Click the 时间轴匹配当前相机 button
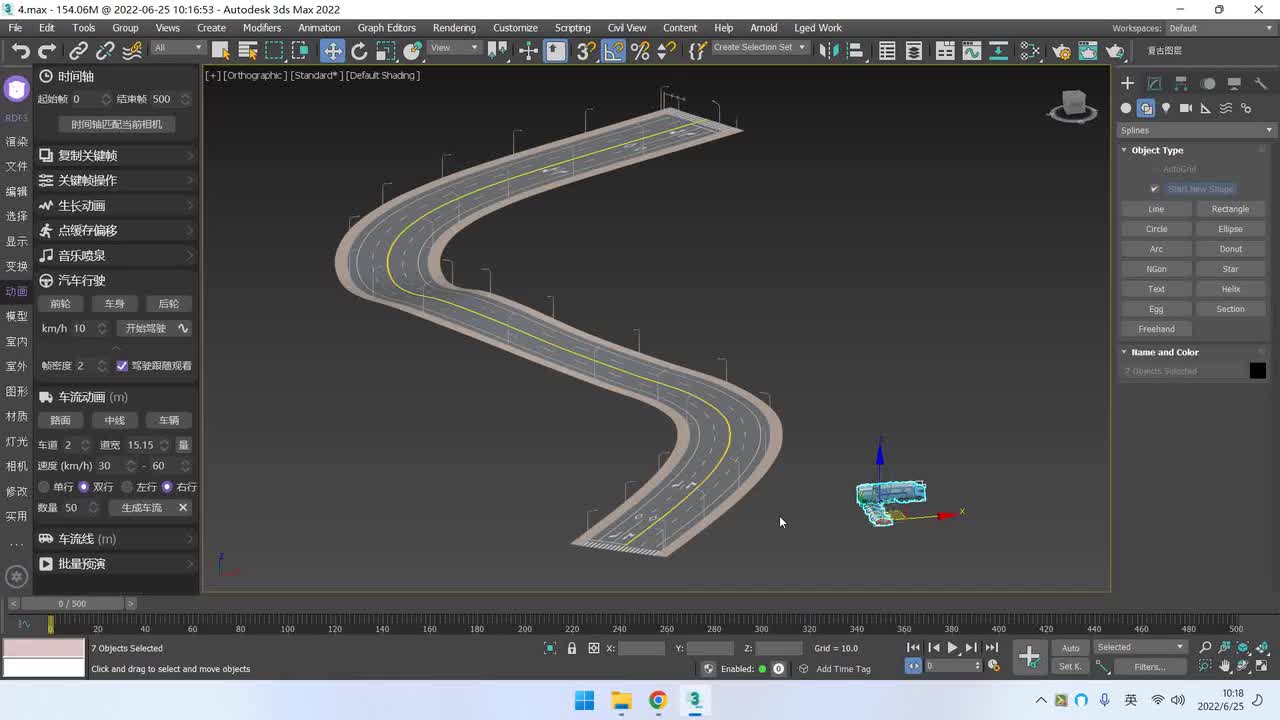Viewport: 1280px width, 720px height. [116, 124]
